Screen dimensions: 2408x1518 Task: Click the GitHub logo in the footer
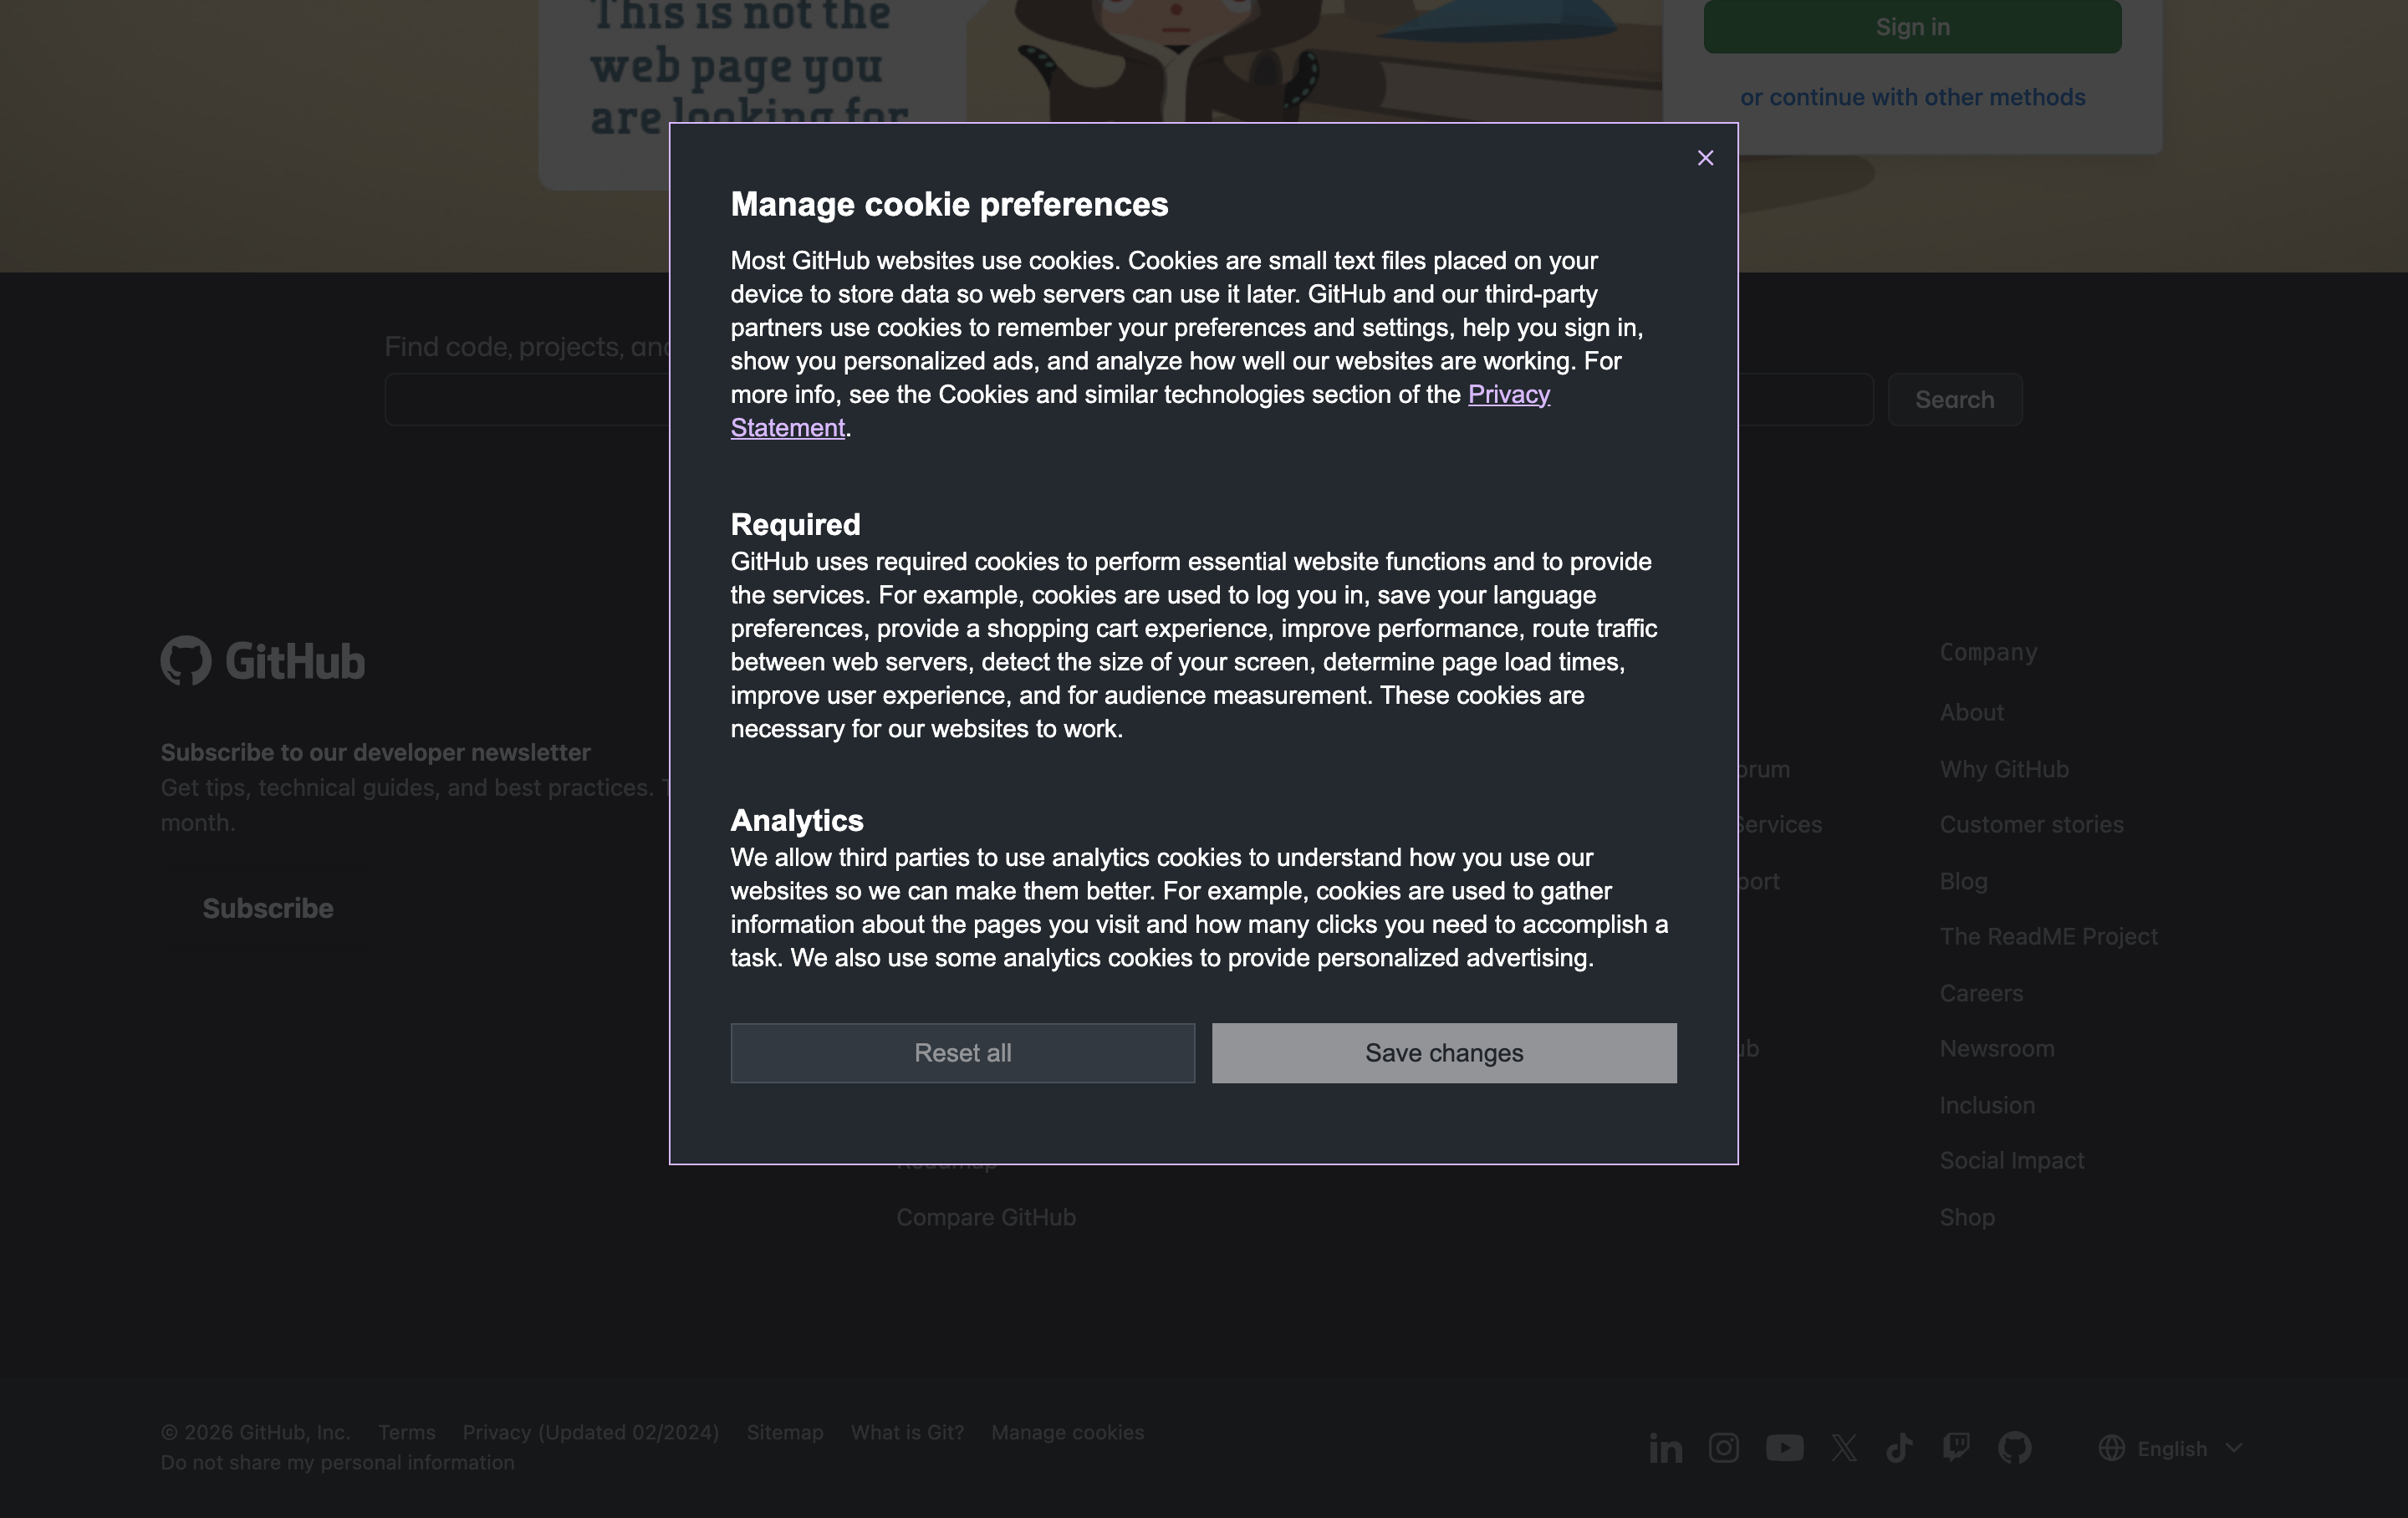coord(263,661)
